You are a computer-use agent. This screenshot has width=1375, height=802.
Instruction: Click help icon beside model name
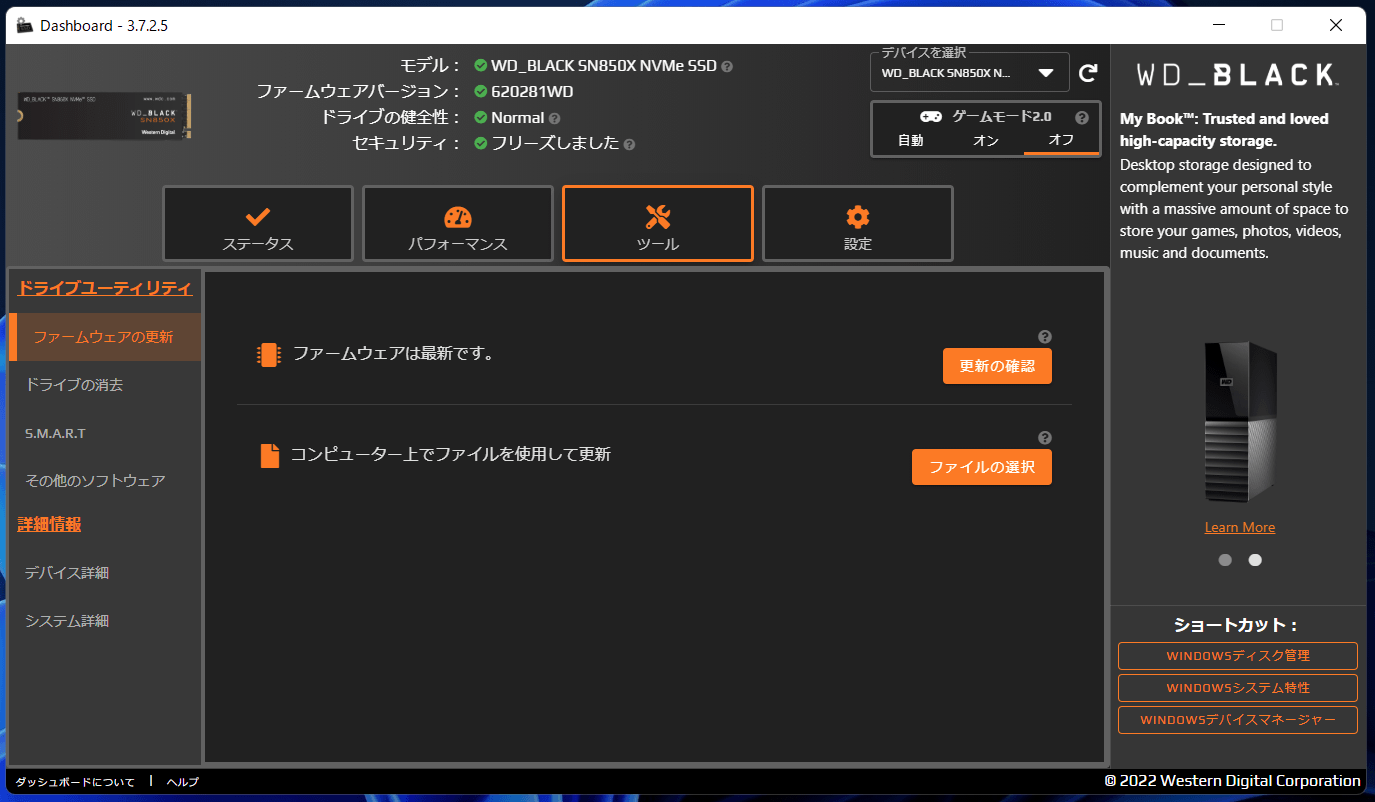[x=727, y=66]
